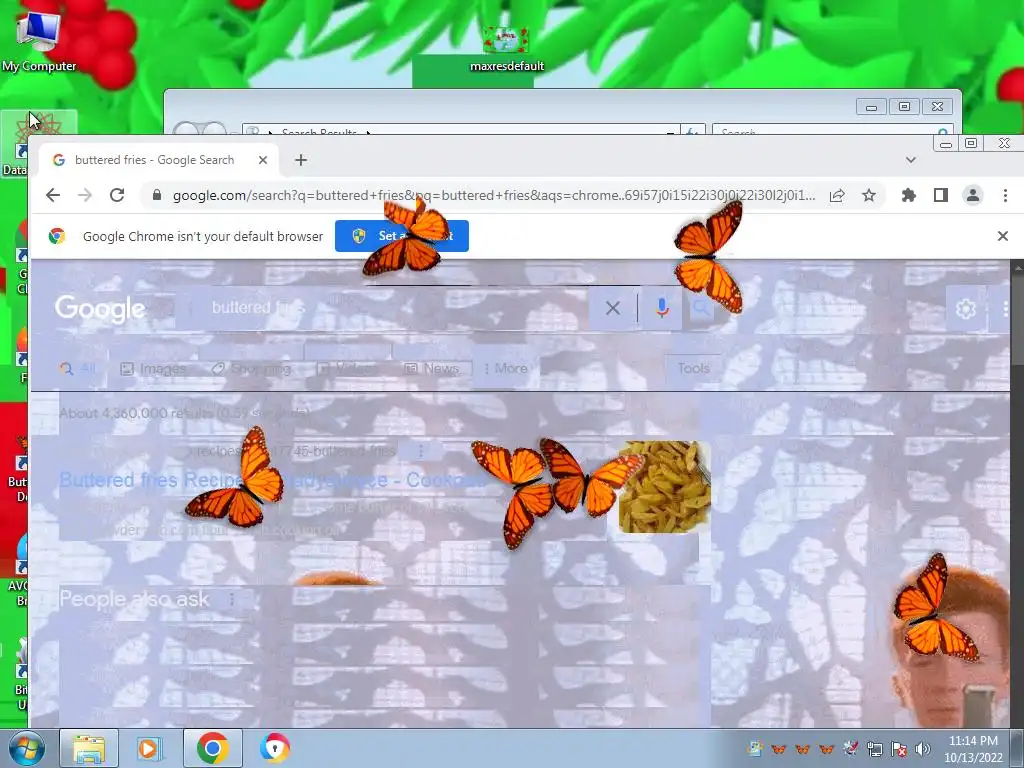Expand the More search categories menu
This screenshot has width=1024, height=768.
pyautogui.click(x=505, y=369)
